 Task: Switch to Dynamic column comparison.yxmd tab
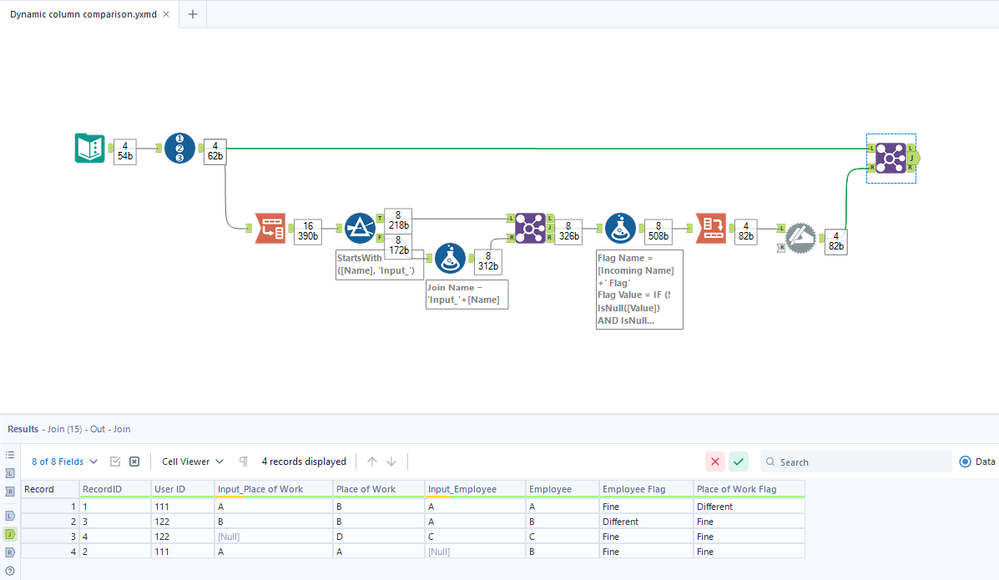click(x=83, y=14)
